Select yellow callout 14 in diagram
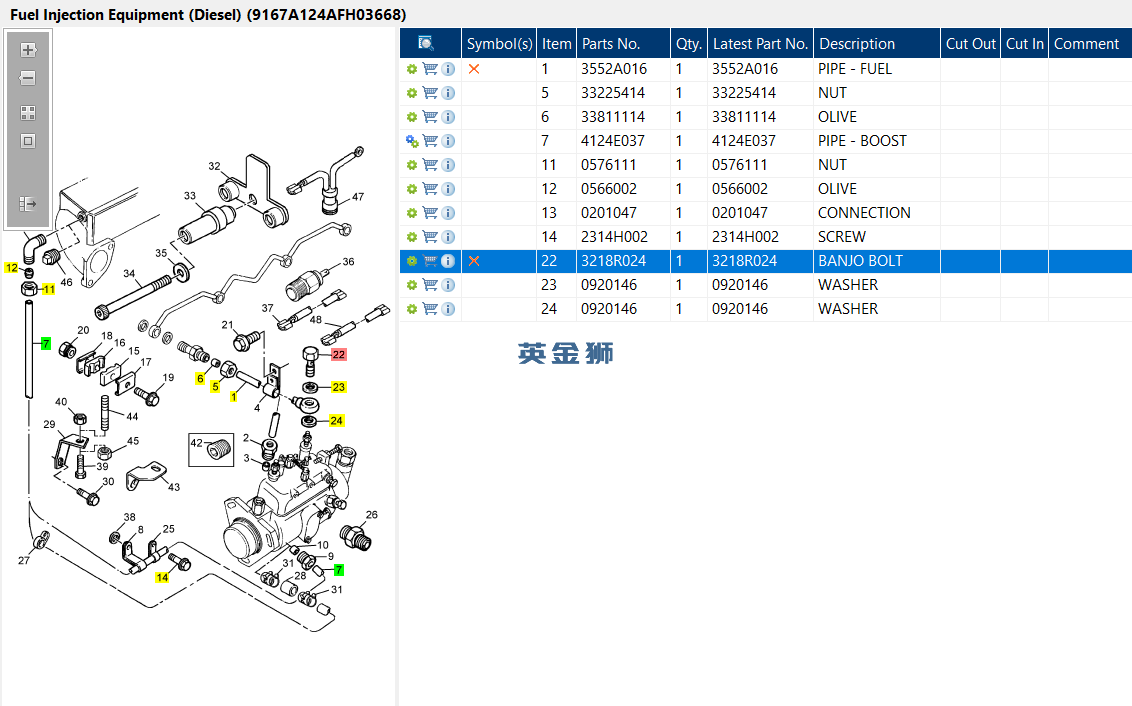Image resolution: width=1132 pixels, height=706 pixels. [x=162, y=578]
